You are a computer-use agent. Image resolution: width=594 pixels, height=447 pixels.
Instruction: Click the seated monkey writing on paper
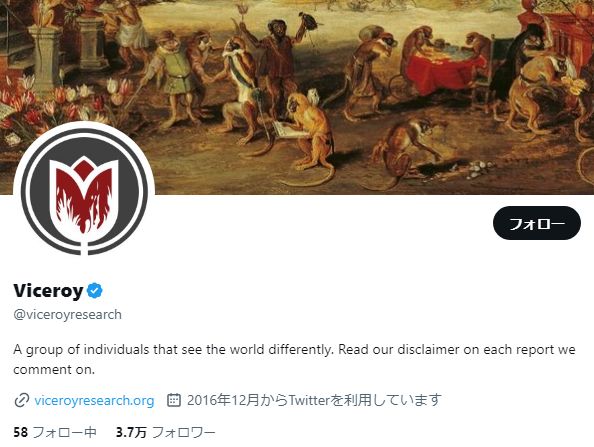307,129
